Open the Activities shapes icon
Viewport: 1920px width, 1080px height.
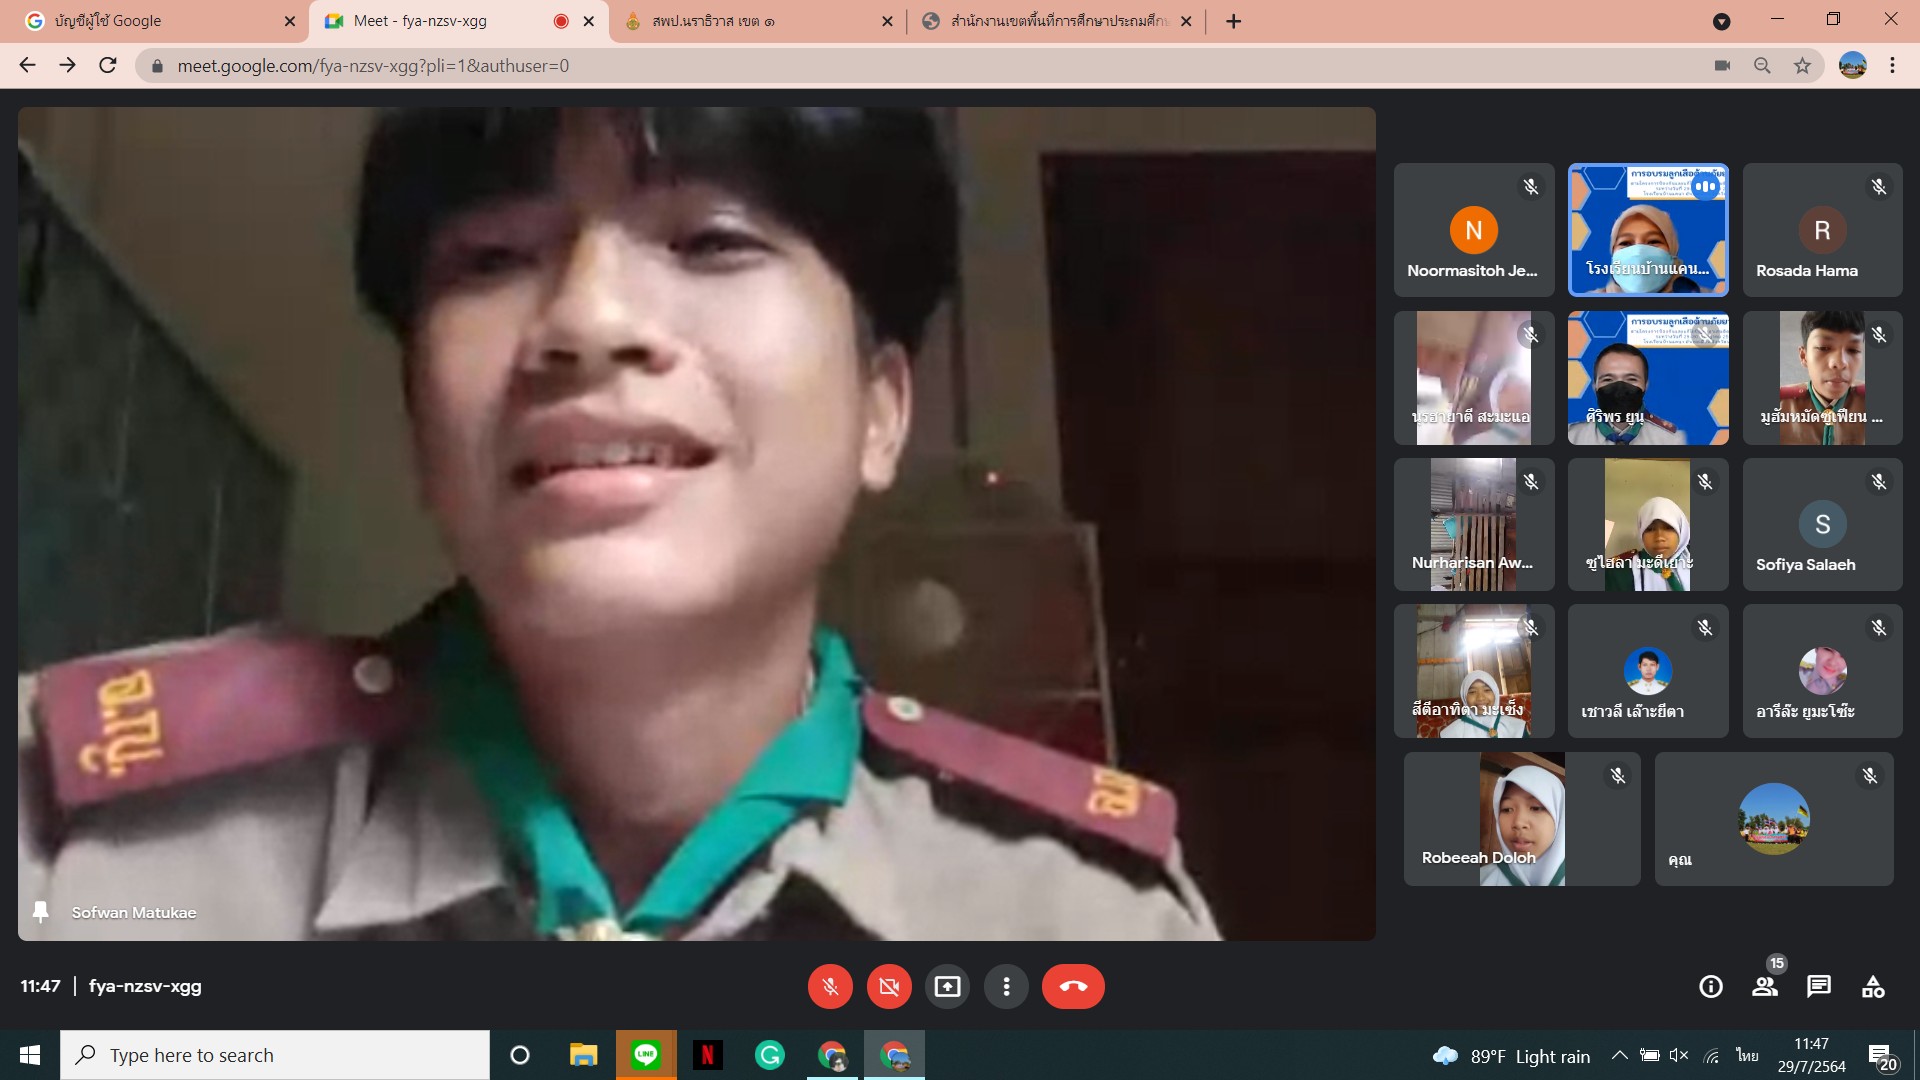1873,987
